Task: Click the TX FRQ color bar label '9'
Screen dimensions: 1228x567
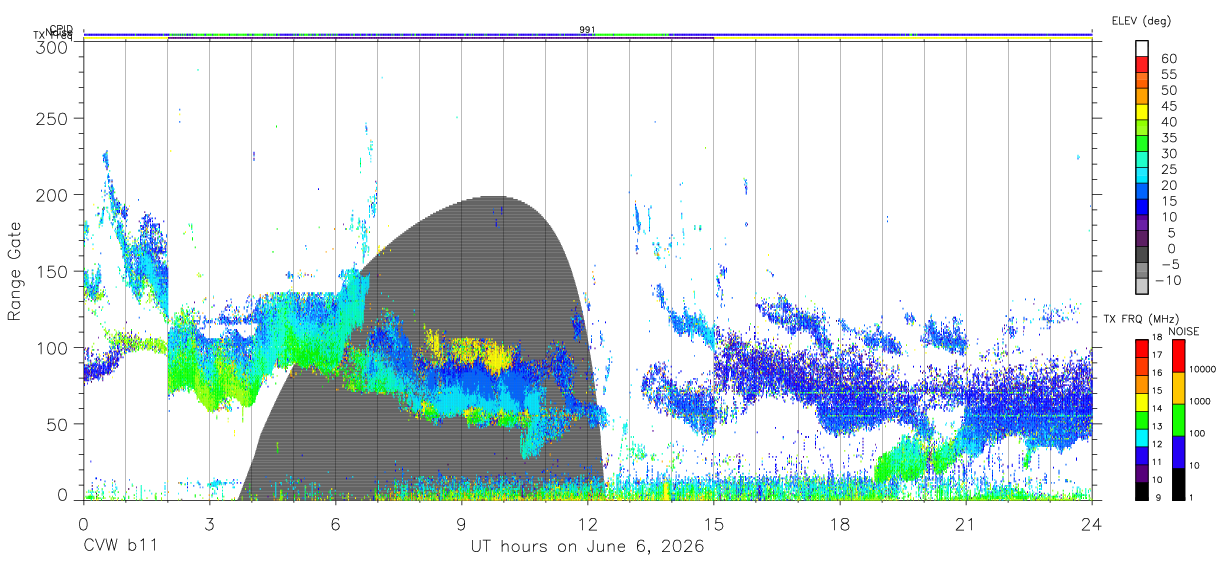Action: (x=1159, y=497)
